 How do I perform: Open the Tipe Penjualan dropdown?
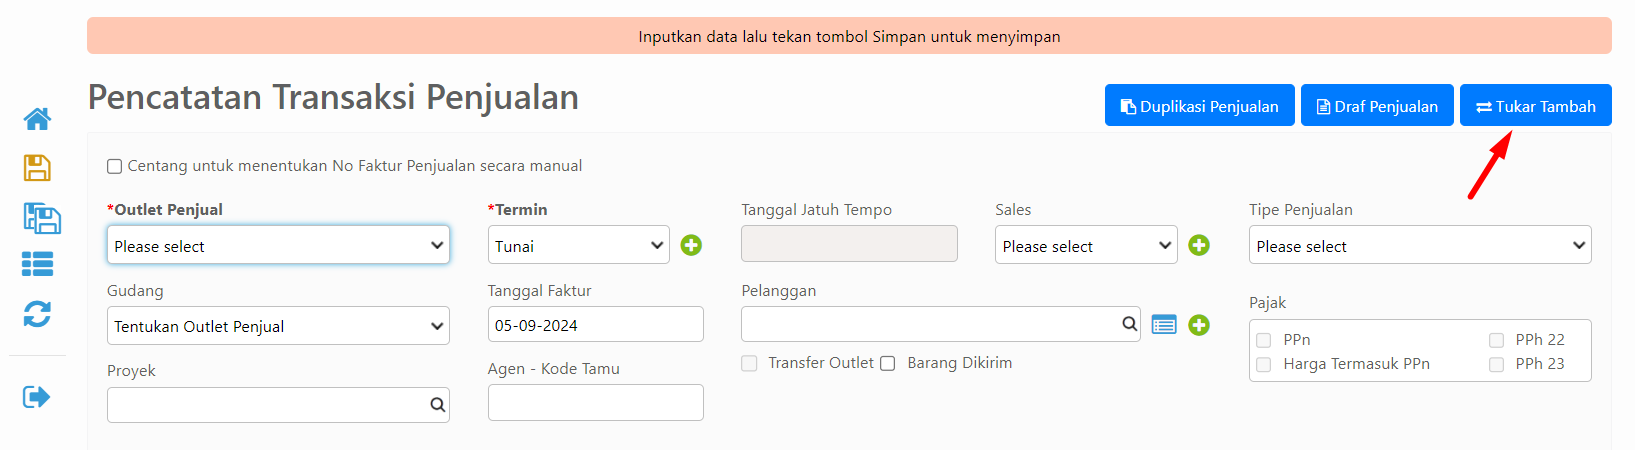(1420, 245)
